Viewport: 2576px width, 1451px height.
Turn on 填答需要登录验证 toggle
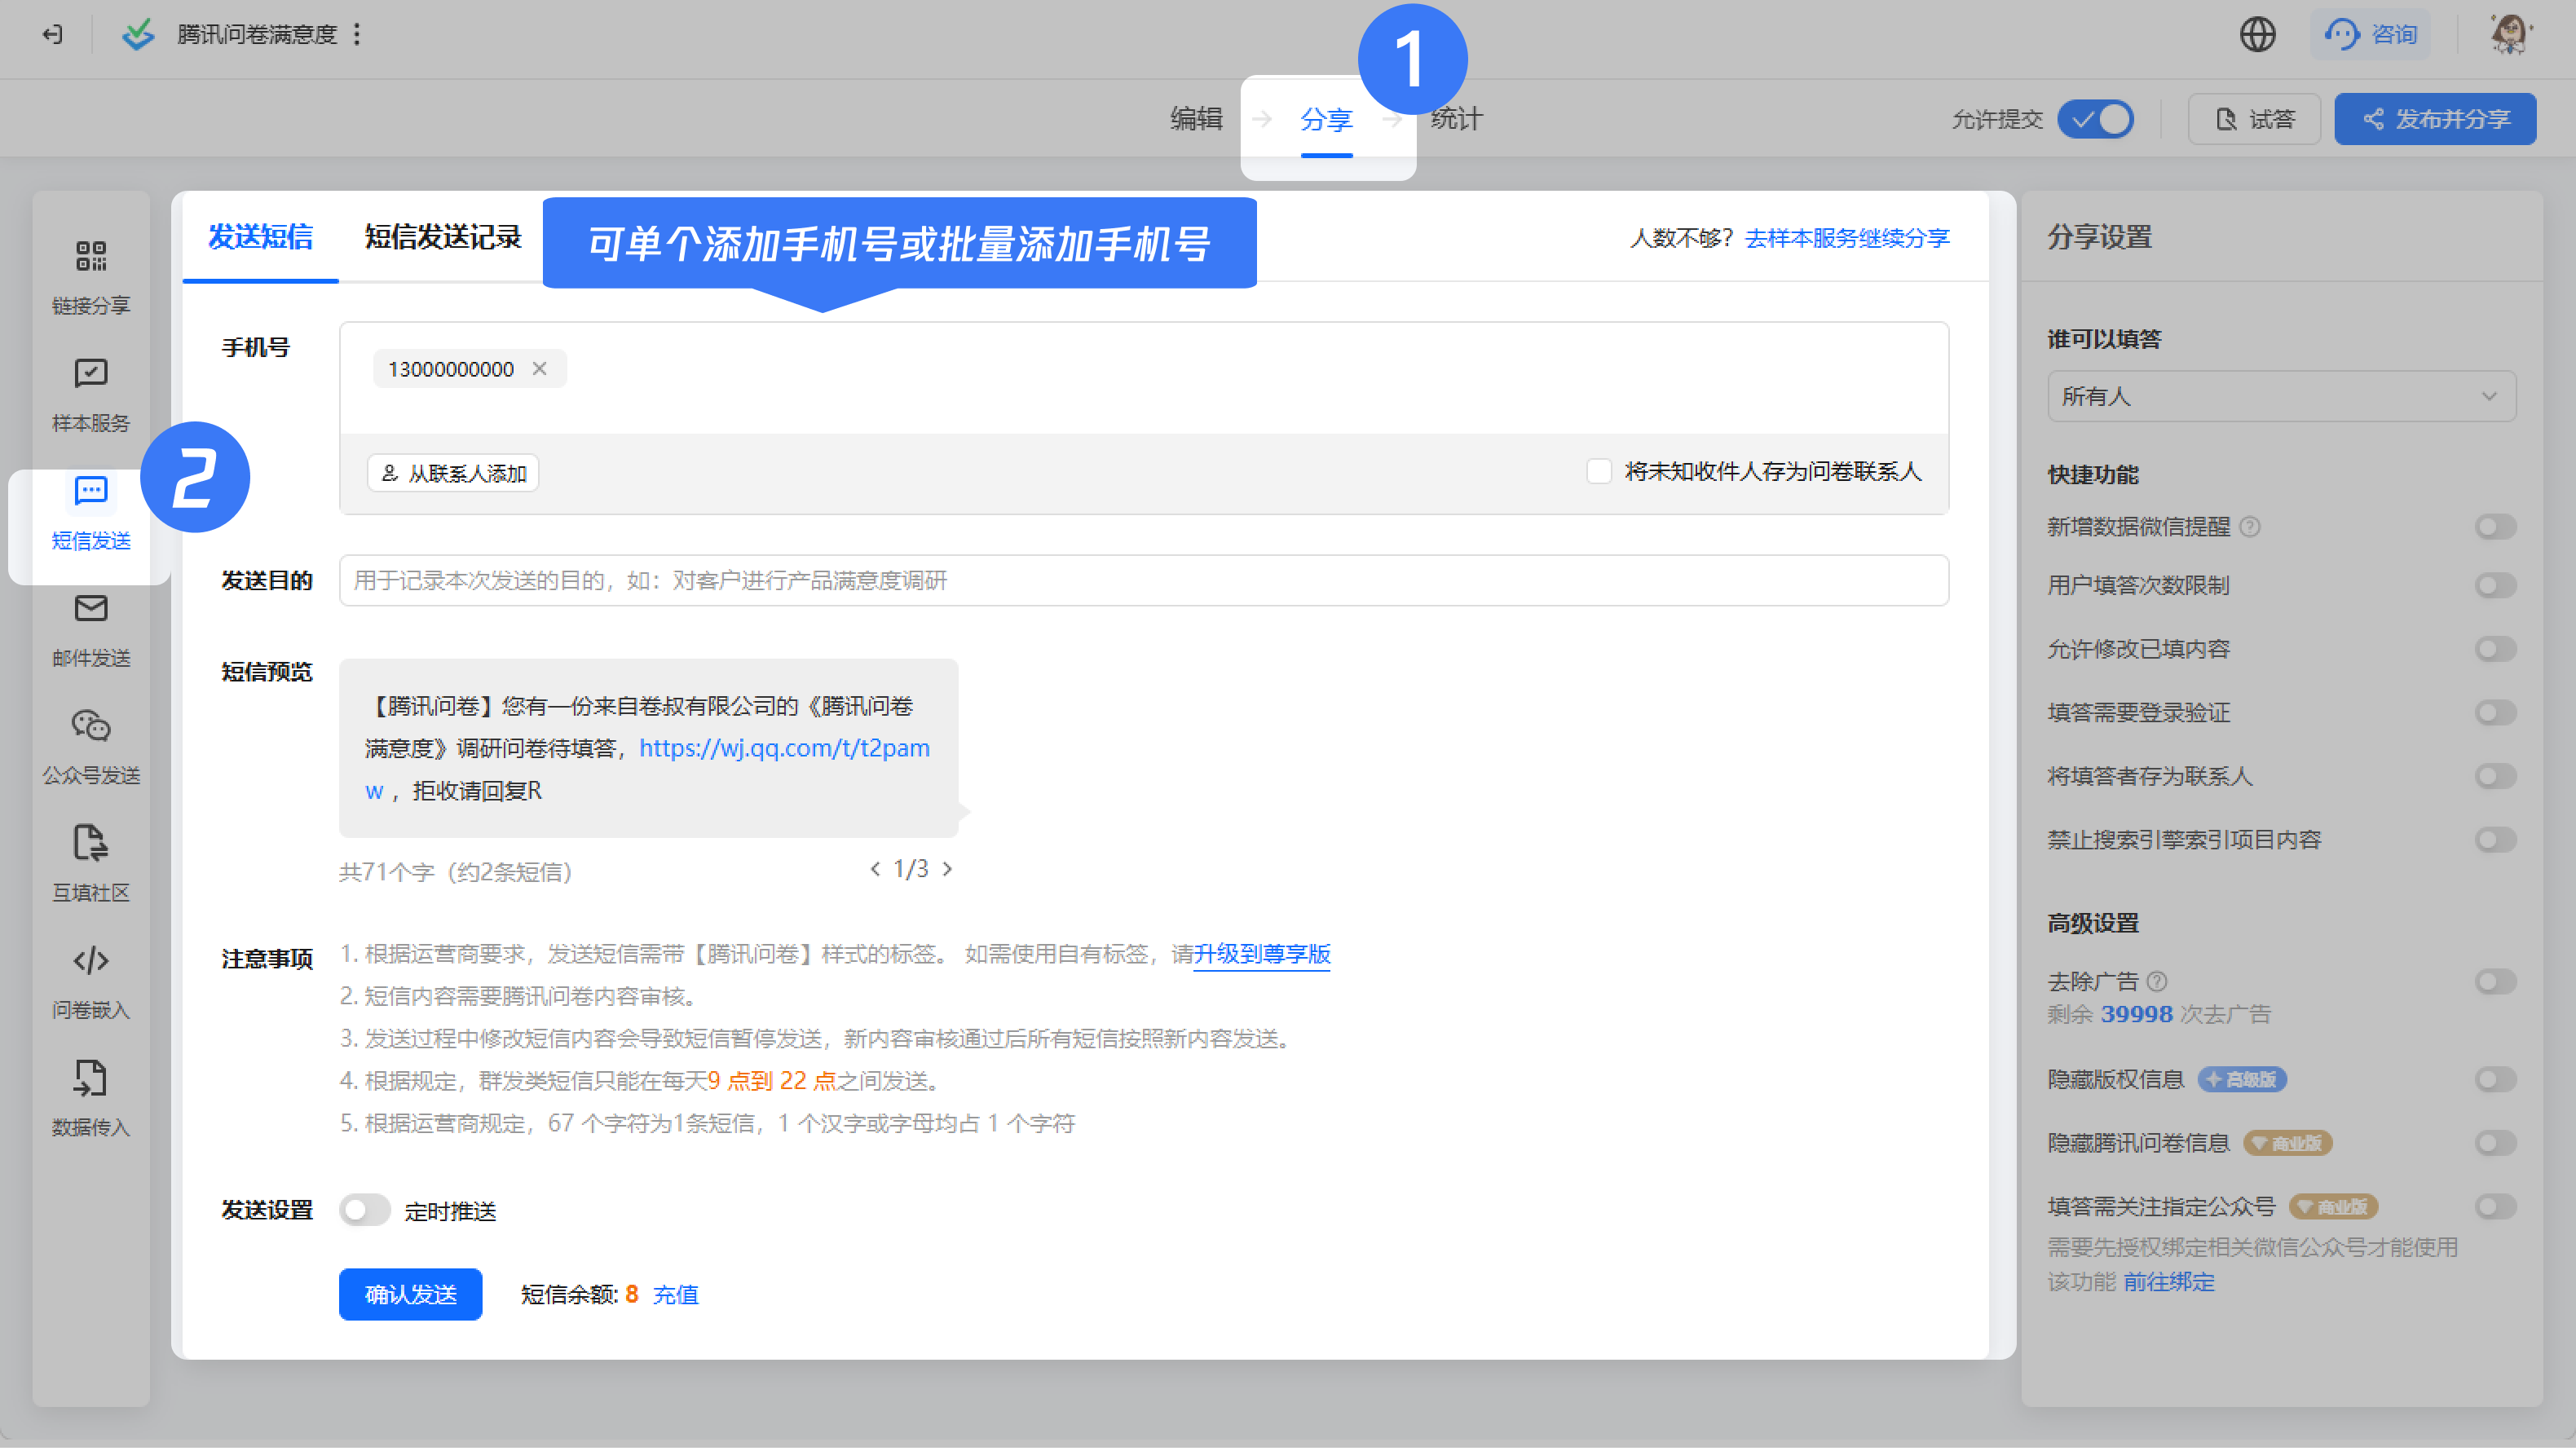2495,713
